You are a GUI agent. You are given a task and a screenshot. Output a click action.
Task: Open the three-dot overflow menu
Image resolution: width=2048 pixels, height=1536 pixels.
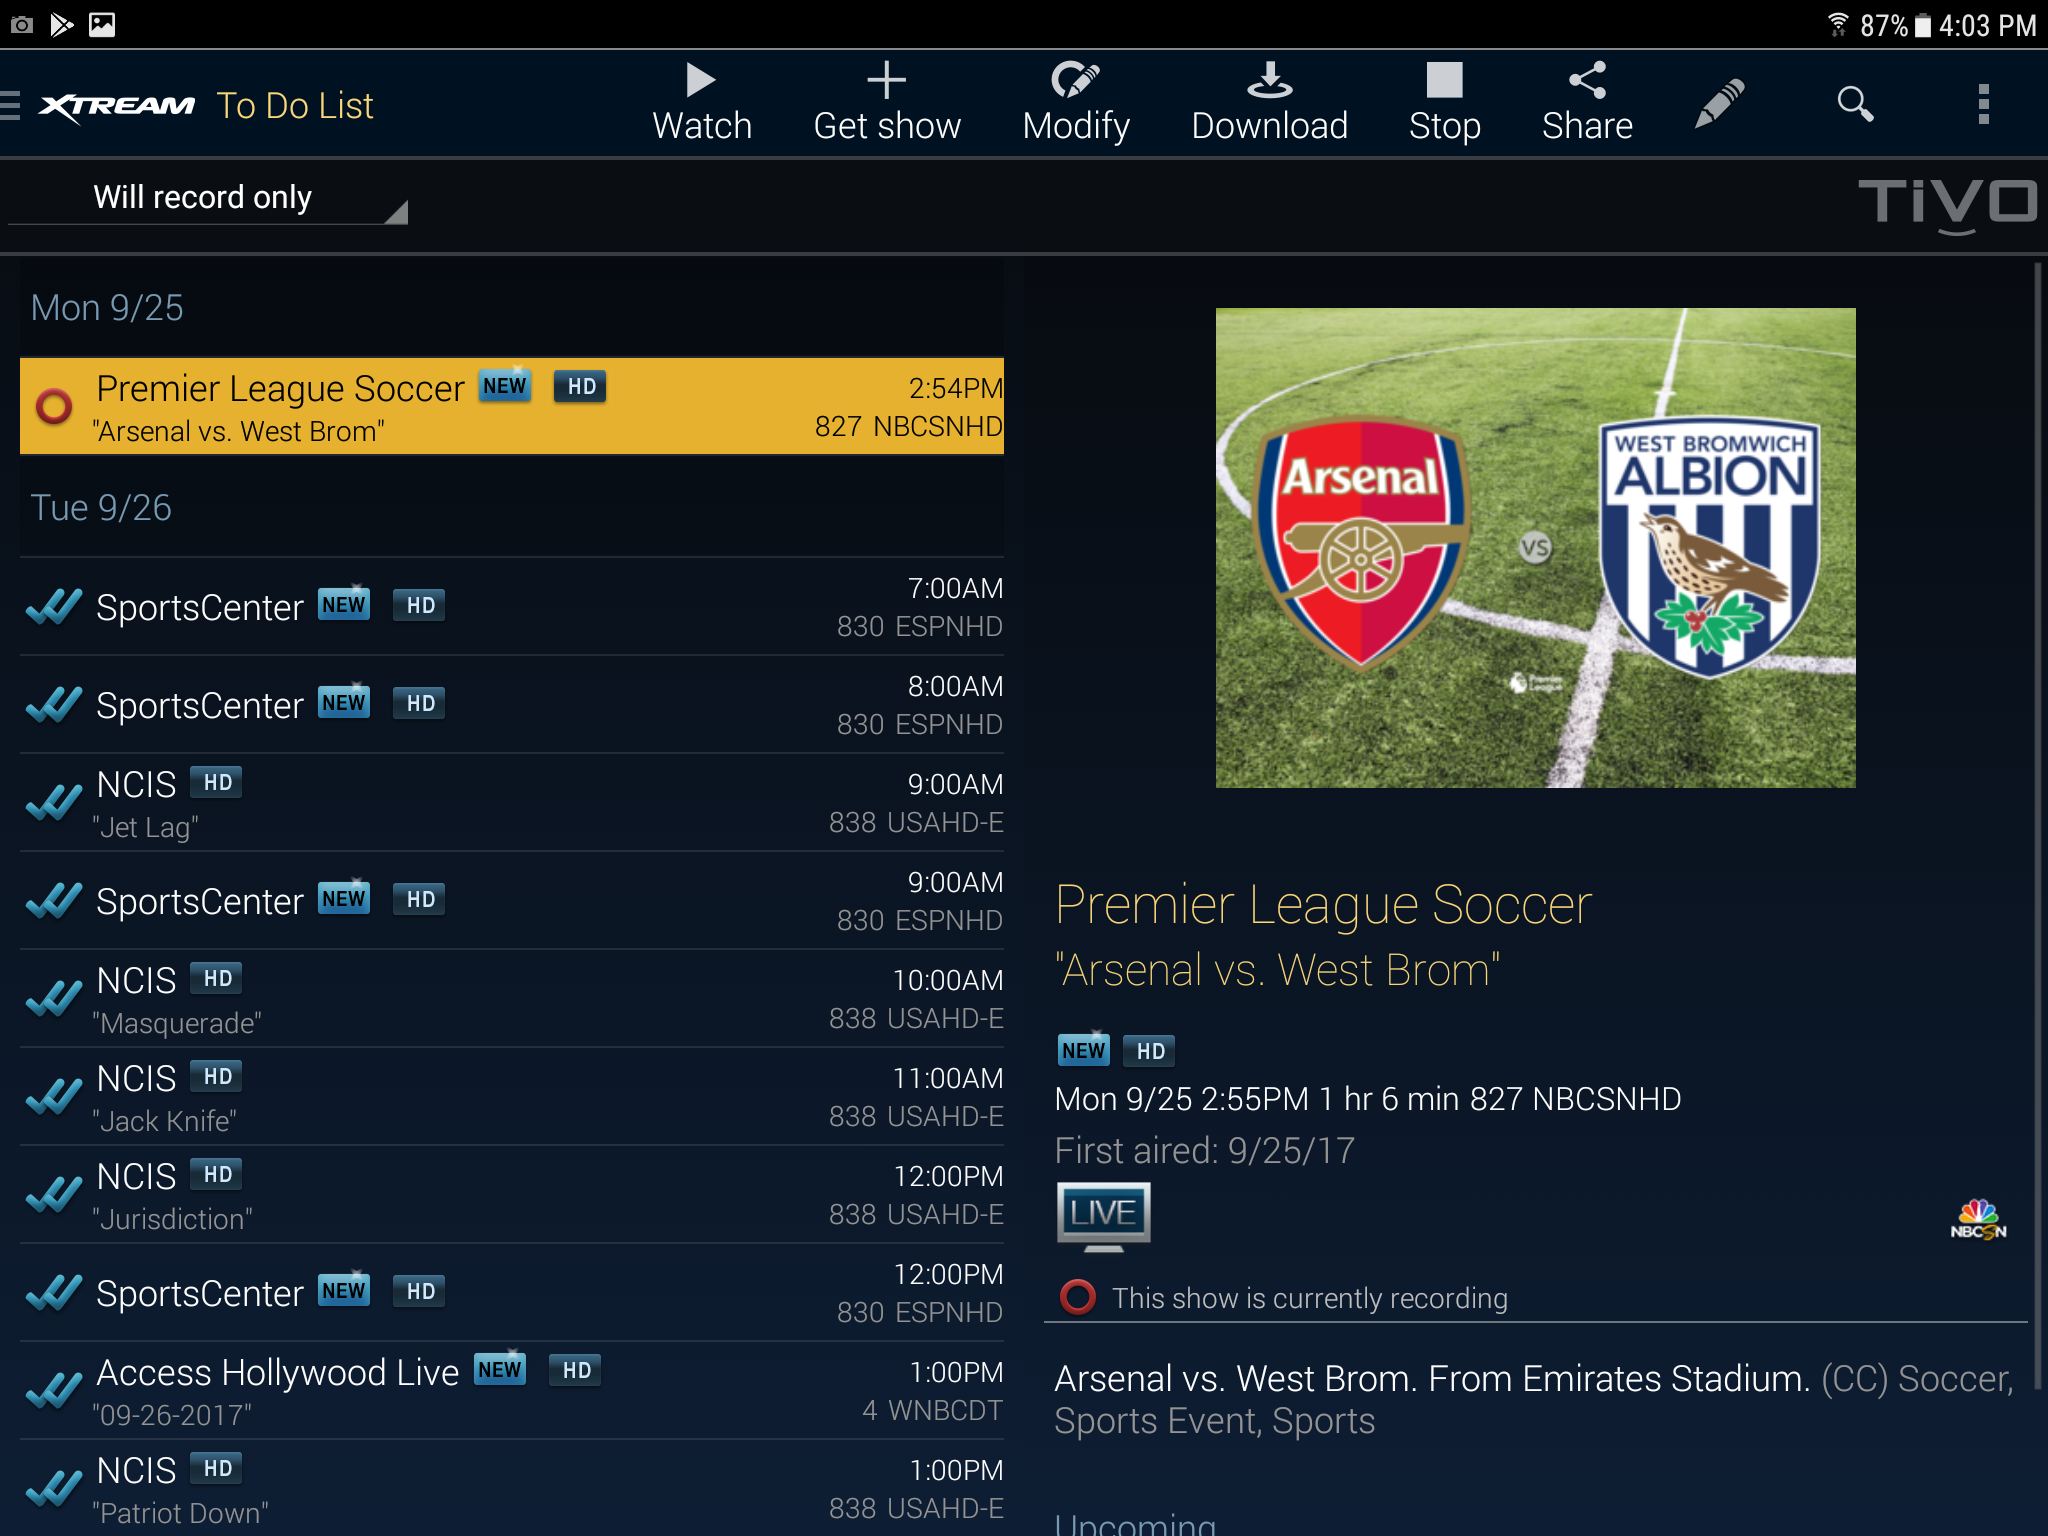point(1983,104)
